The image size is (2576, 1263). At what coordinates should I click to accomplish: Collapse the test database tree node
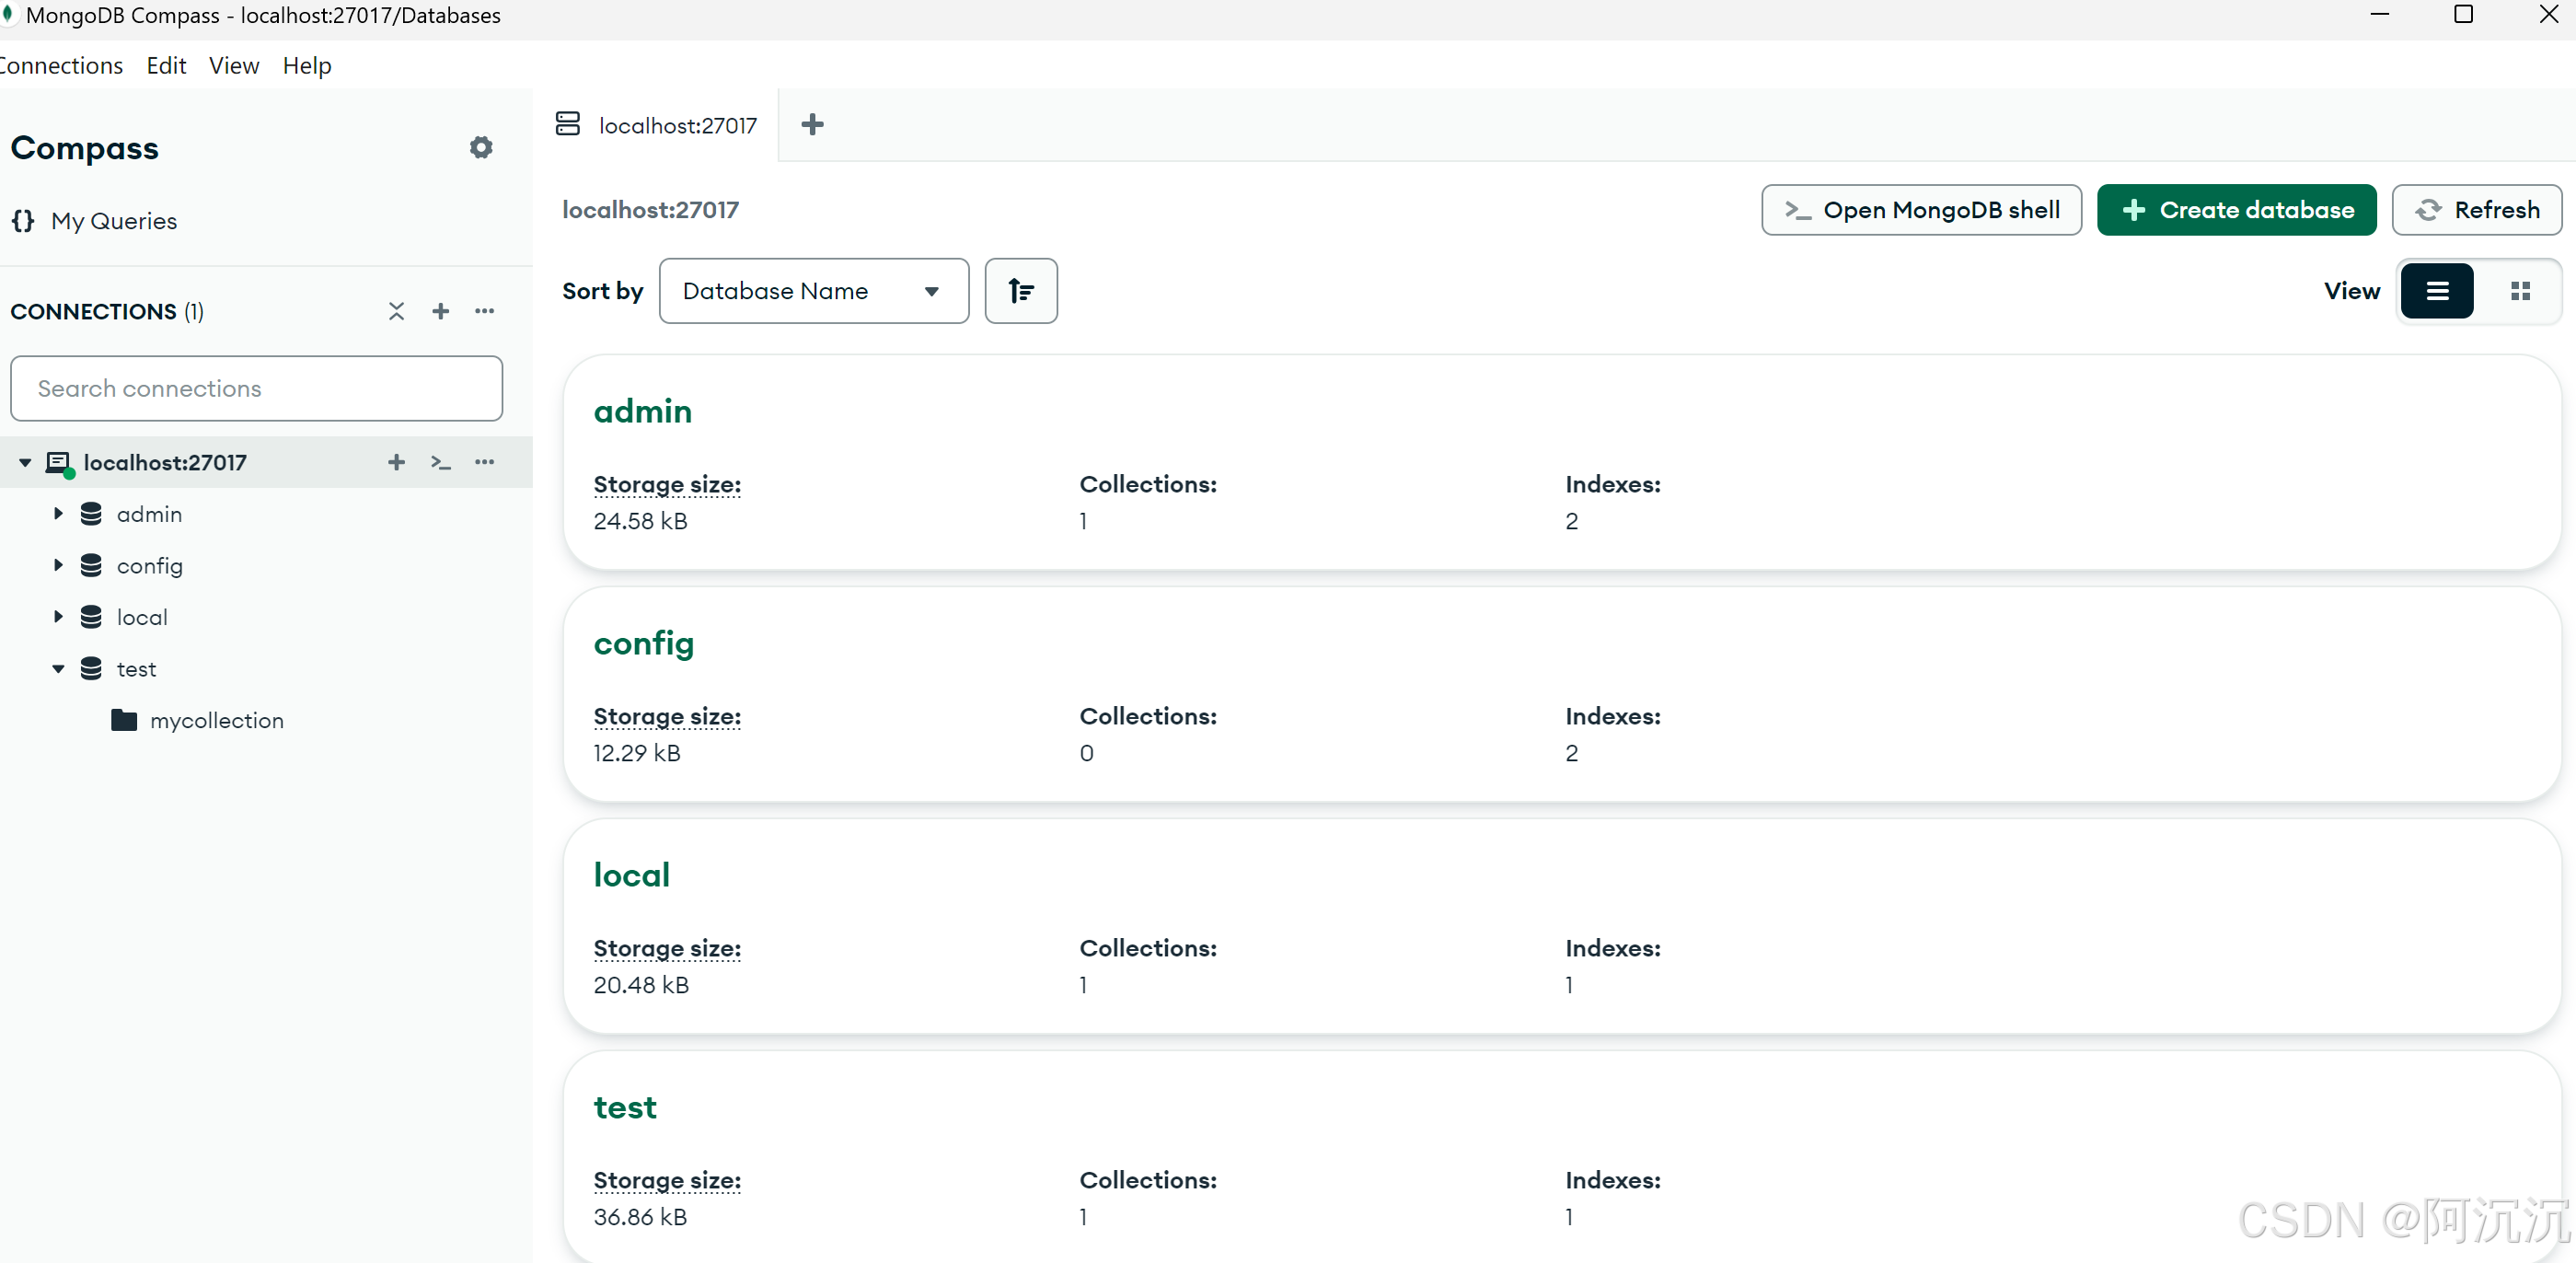click(58, 669)
